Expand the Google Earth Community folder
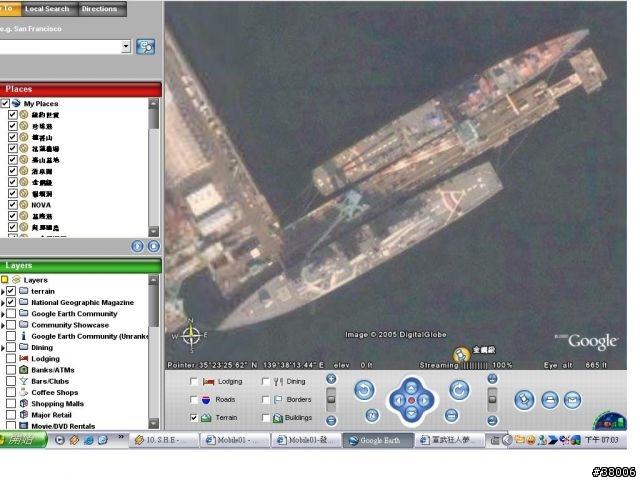This screenshot has height=480, width=640. click(x=3, y=314)
